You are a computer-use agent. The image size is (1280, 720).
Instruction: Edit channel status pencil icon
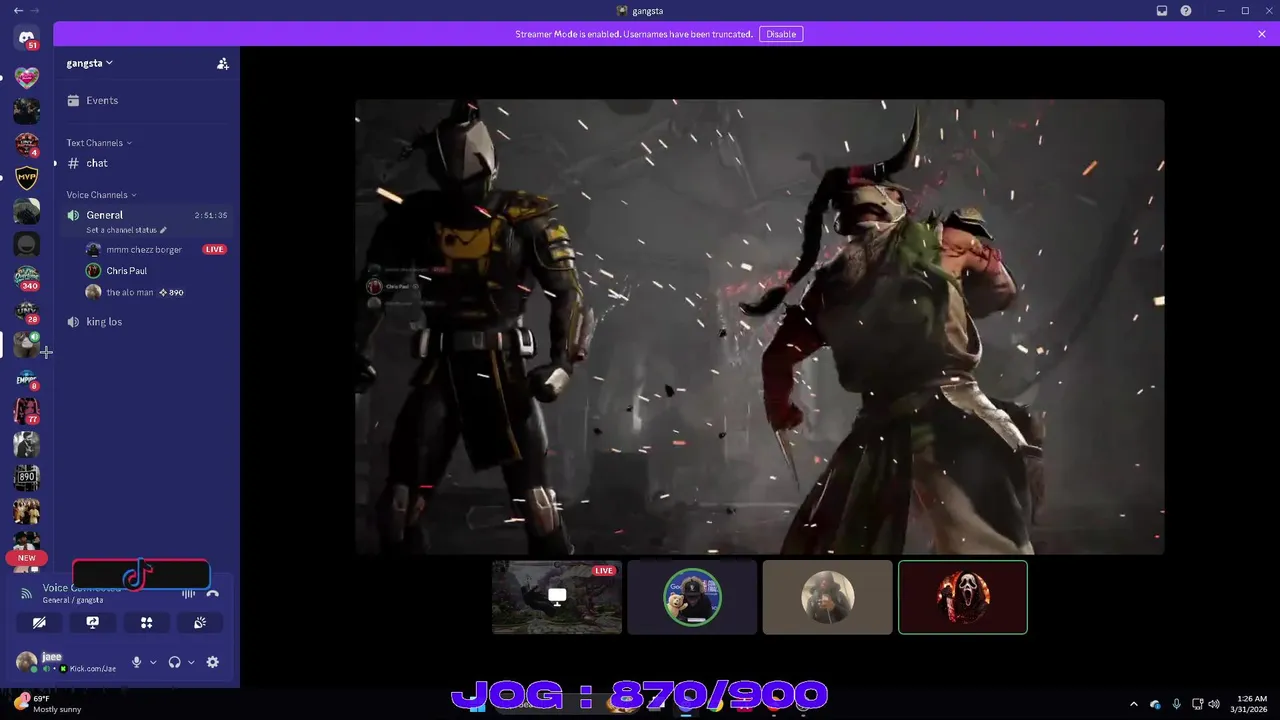coord(163,230)
